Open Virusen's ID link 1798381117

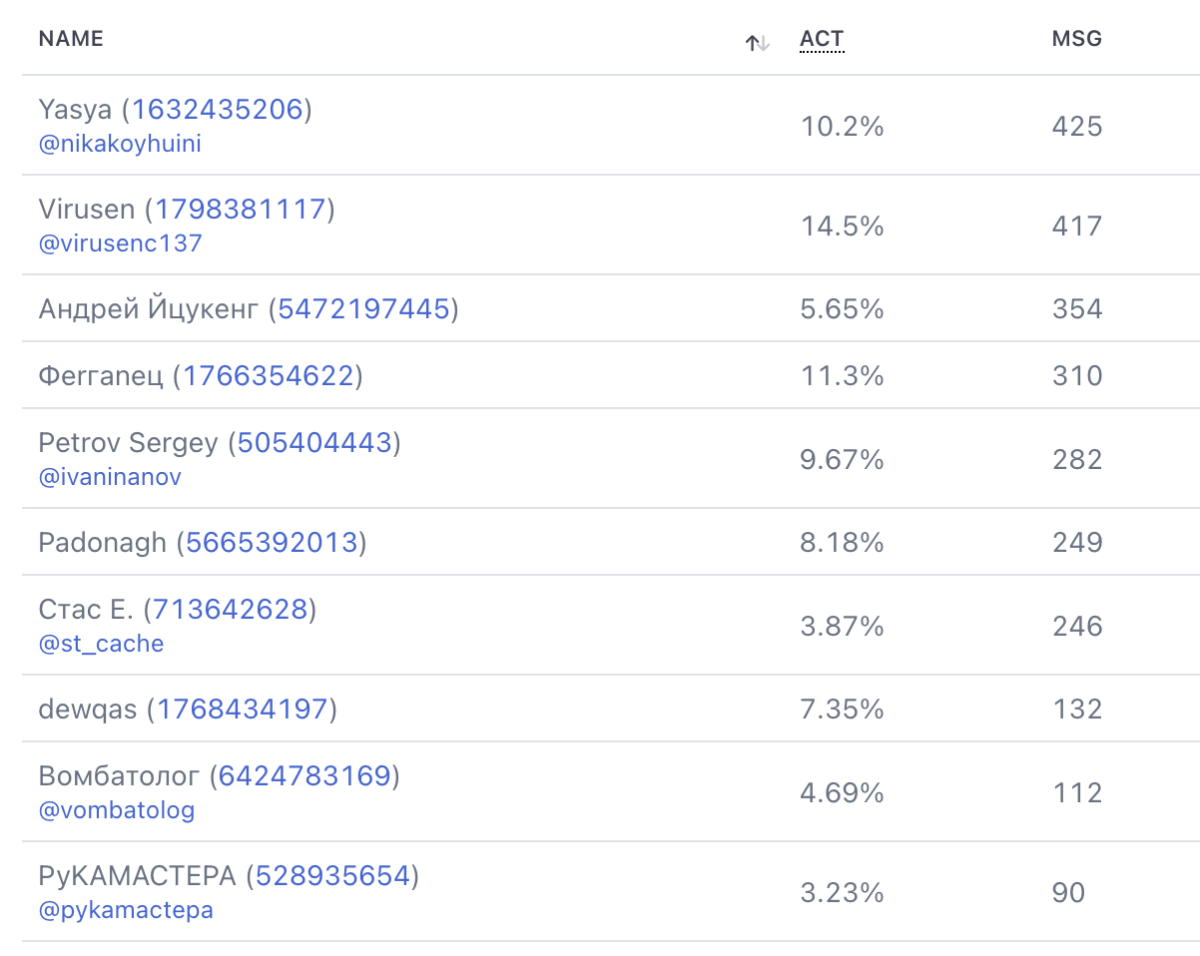[x=240, y=209]
